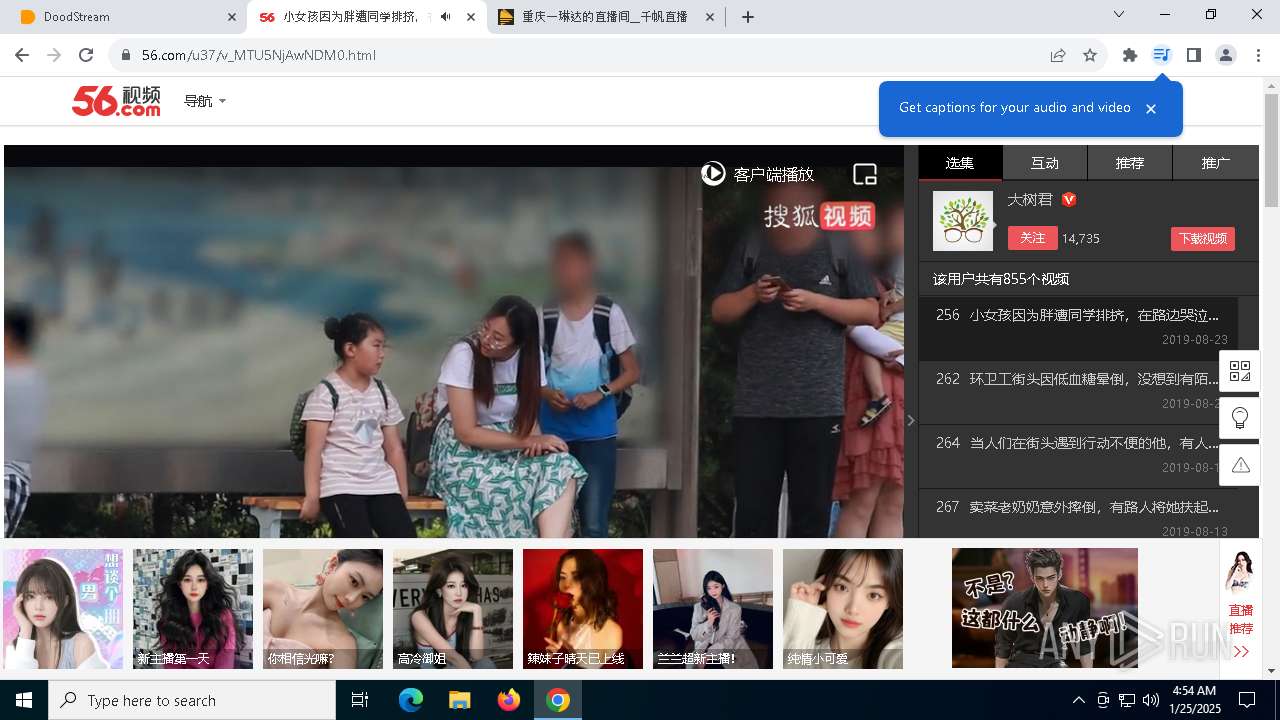Switch to the 推广 tab
The width and height of the screenshot is (1280, 720).
(1216, 163)
